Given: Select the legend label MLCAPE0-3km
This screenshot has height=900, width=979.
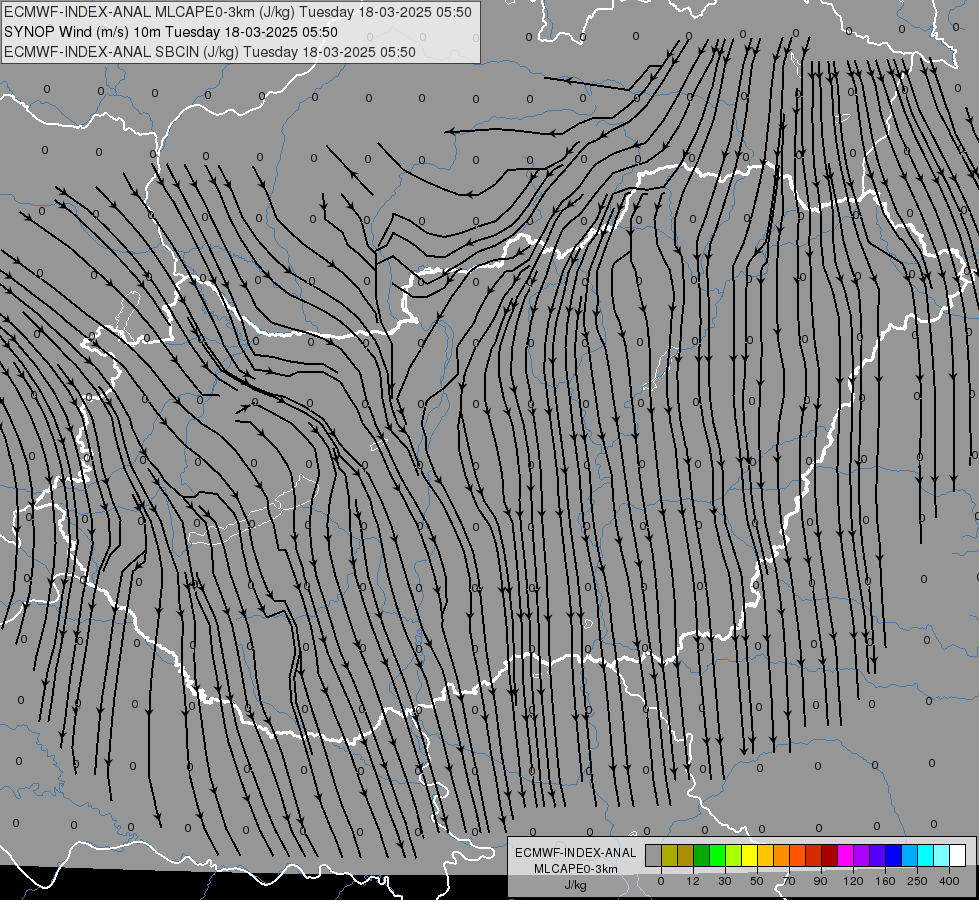Looking at the screenshot, I should [x=575, y=869].
